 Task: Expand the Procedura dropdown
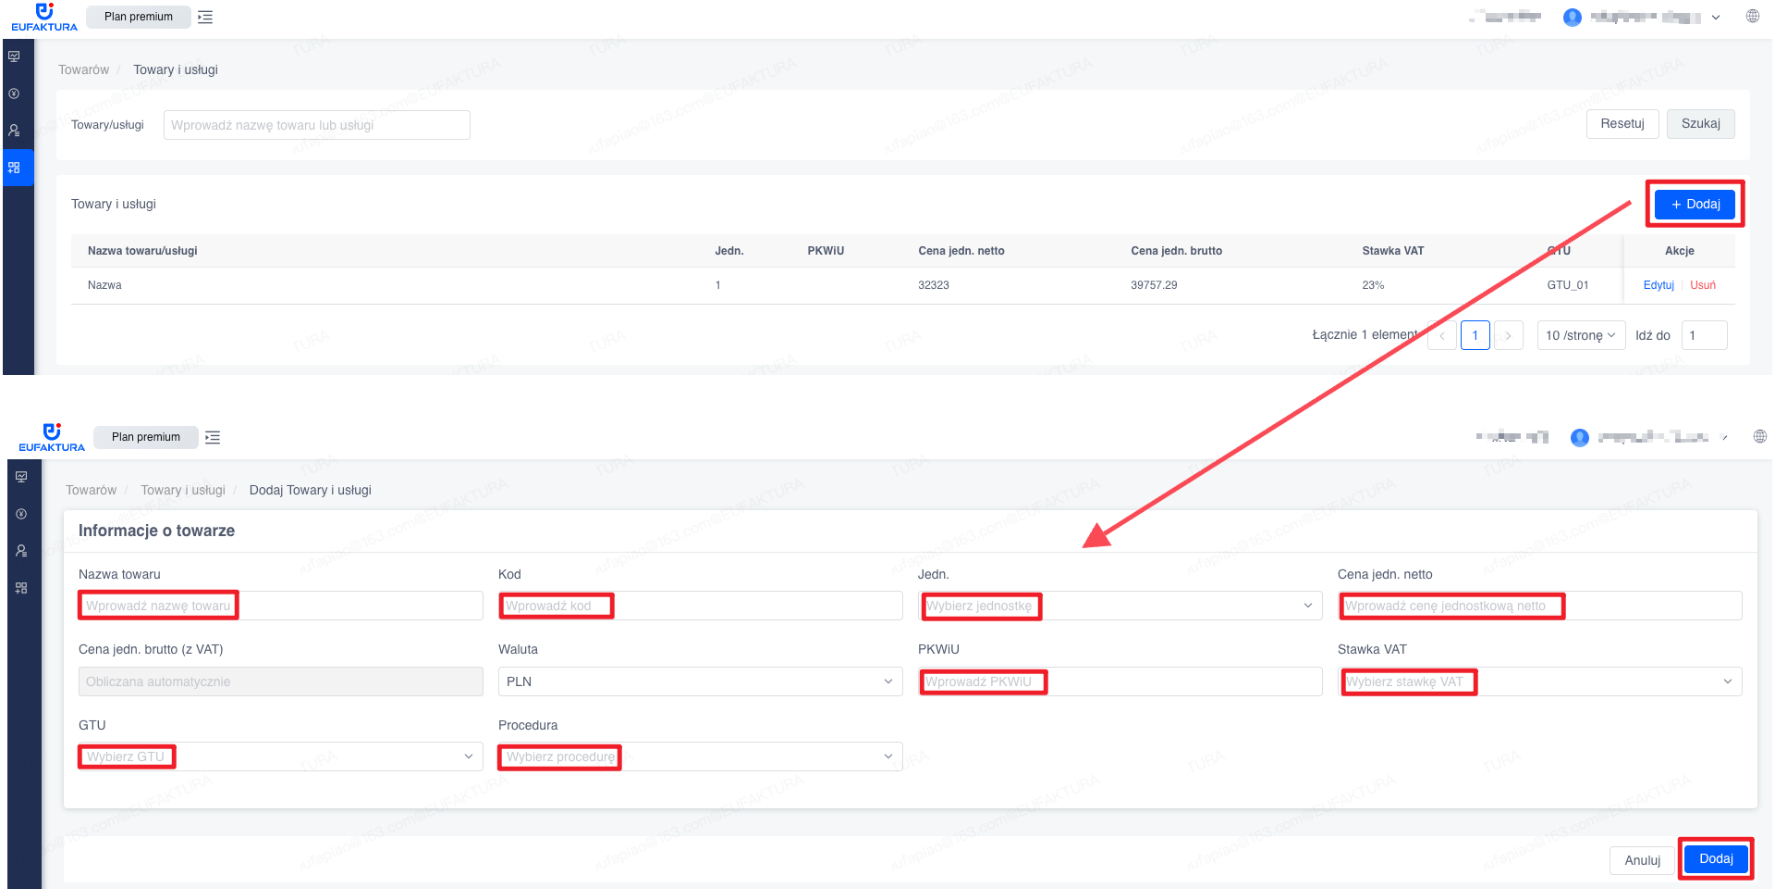coord(700,757)
